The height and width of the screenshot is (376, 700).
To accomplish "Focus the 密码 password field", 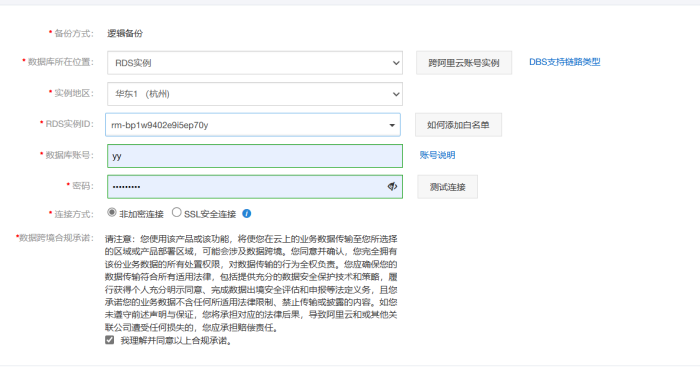I will (x=255, y=187).
